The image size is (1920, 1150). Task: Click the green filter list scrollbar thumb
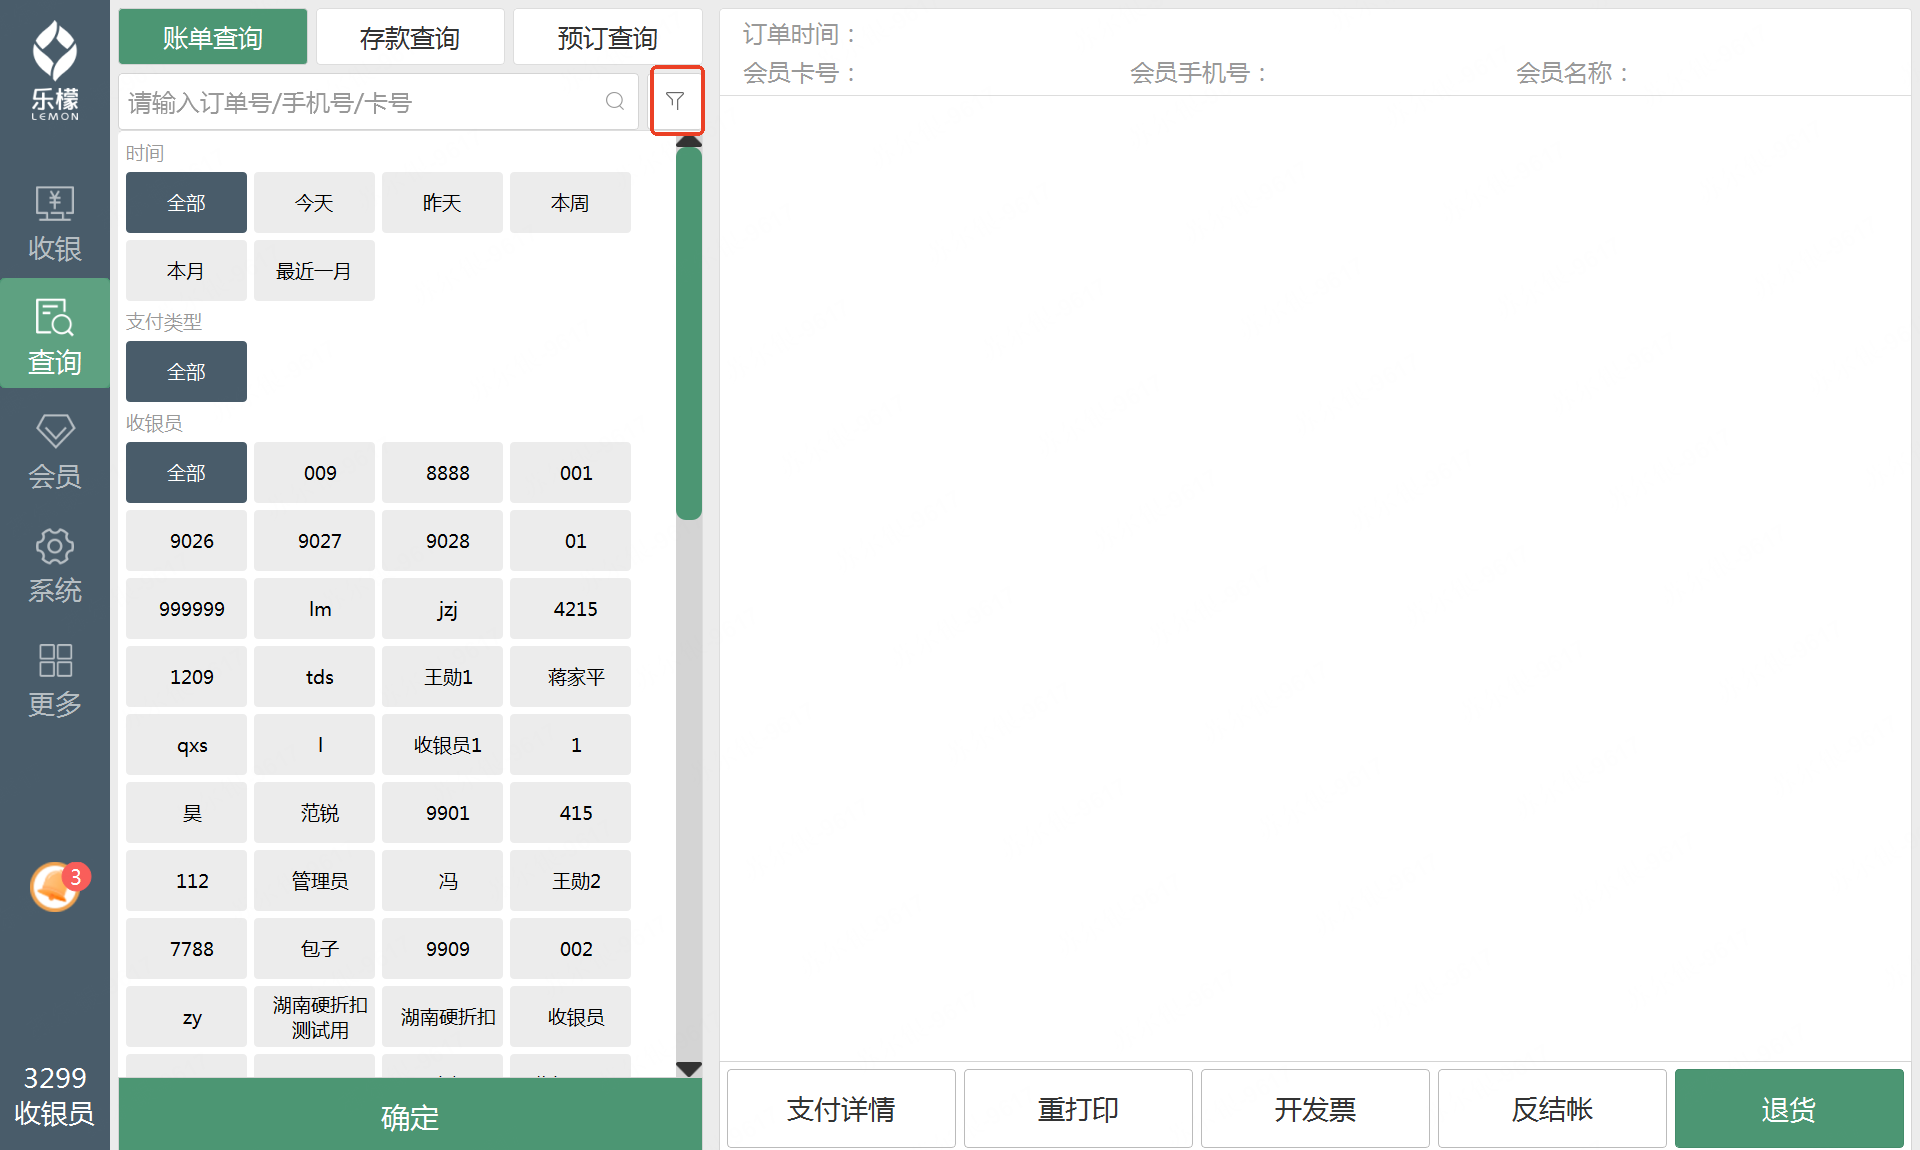tap(688, 333)
